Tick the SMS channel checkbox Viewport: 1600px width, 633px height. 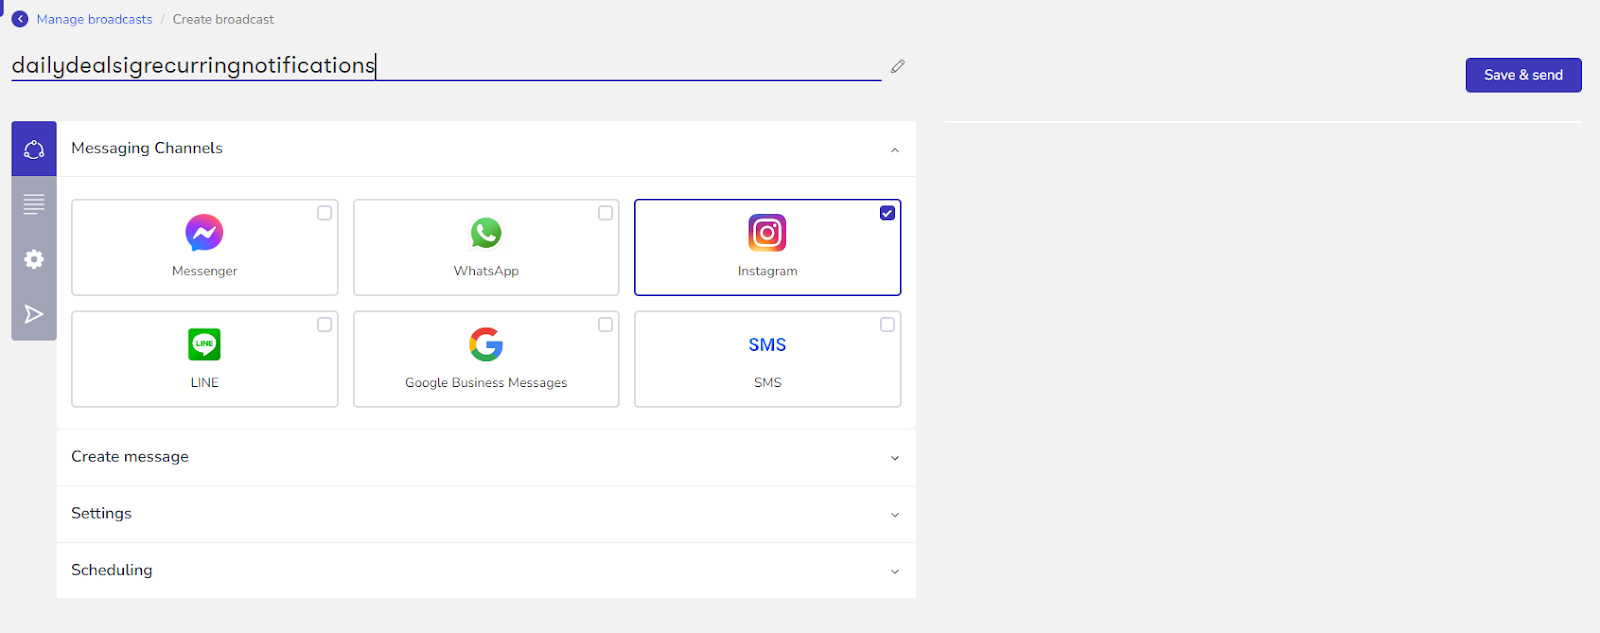pyautogui.click(x=887, y=325)
